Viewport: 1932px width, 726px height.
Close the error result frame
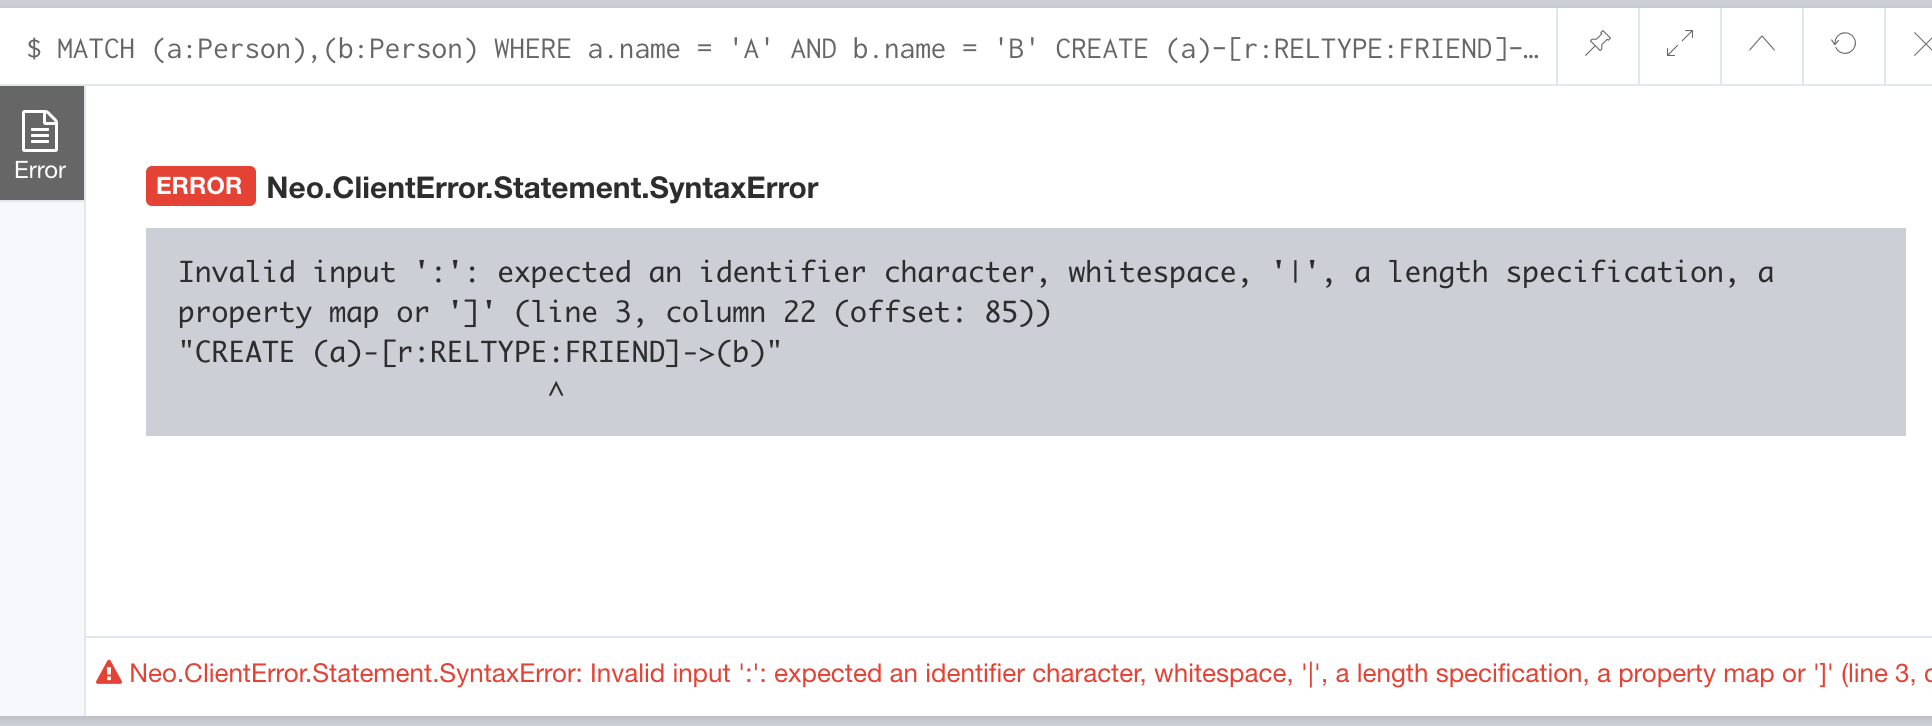point(1920,44)
